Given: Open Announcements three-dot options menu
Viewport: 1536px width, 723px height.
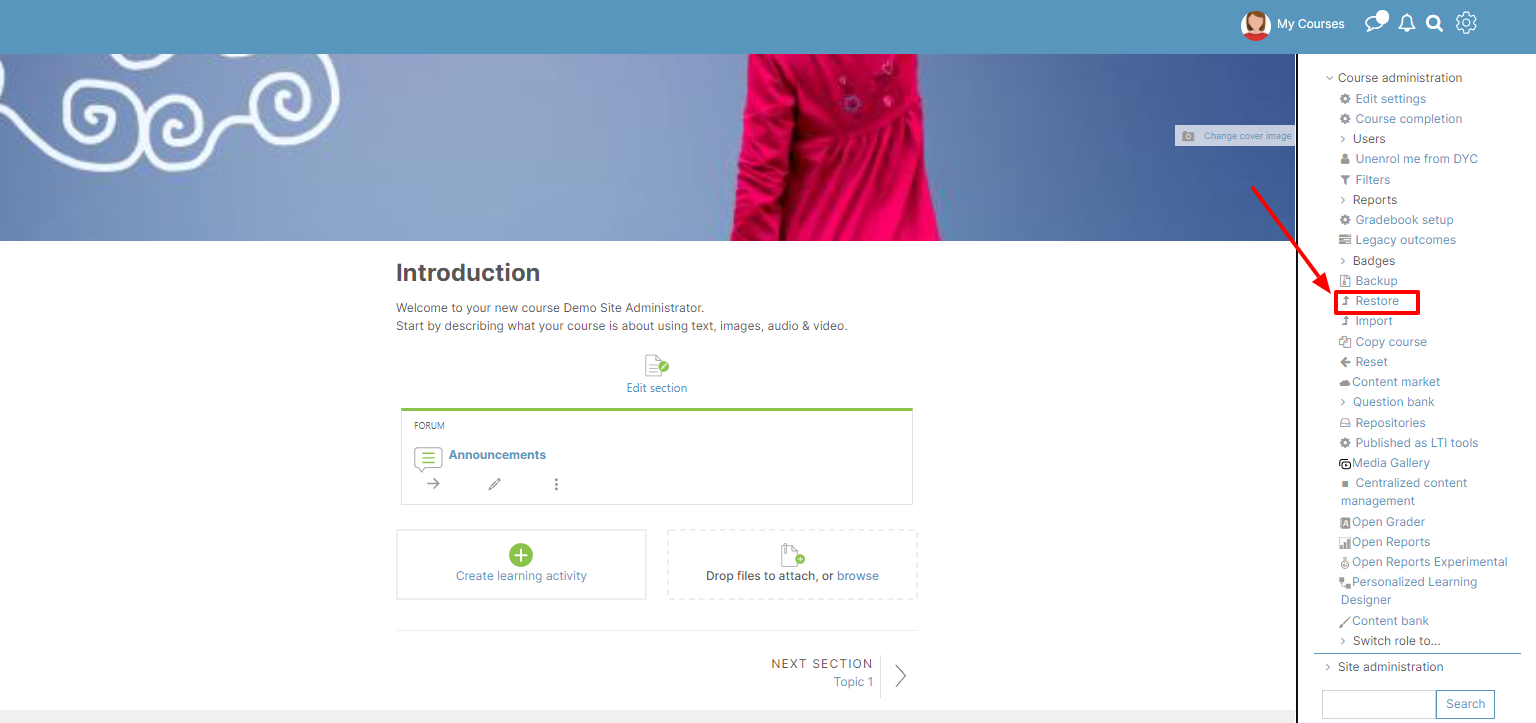Looking at the screenshot, I should 556,484.
